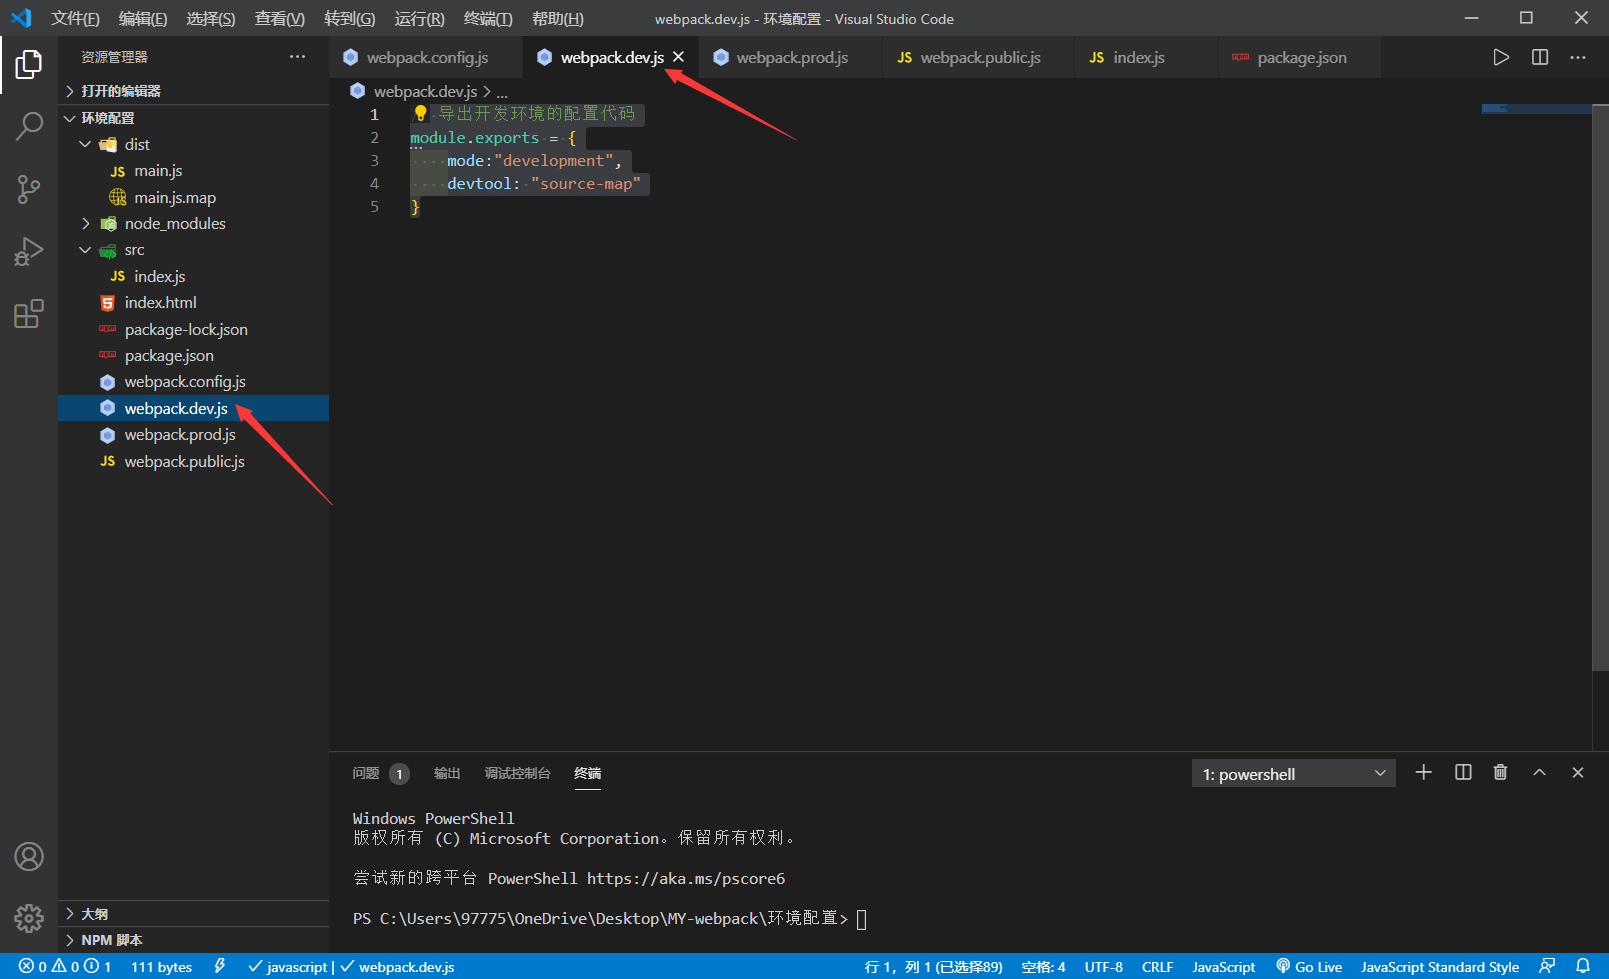The height and width of the screenshot is (979, 1609).
Task: Open the Run and Debug view
Action: [x=29, y=251]
